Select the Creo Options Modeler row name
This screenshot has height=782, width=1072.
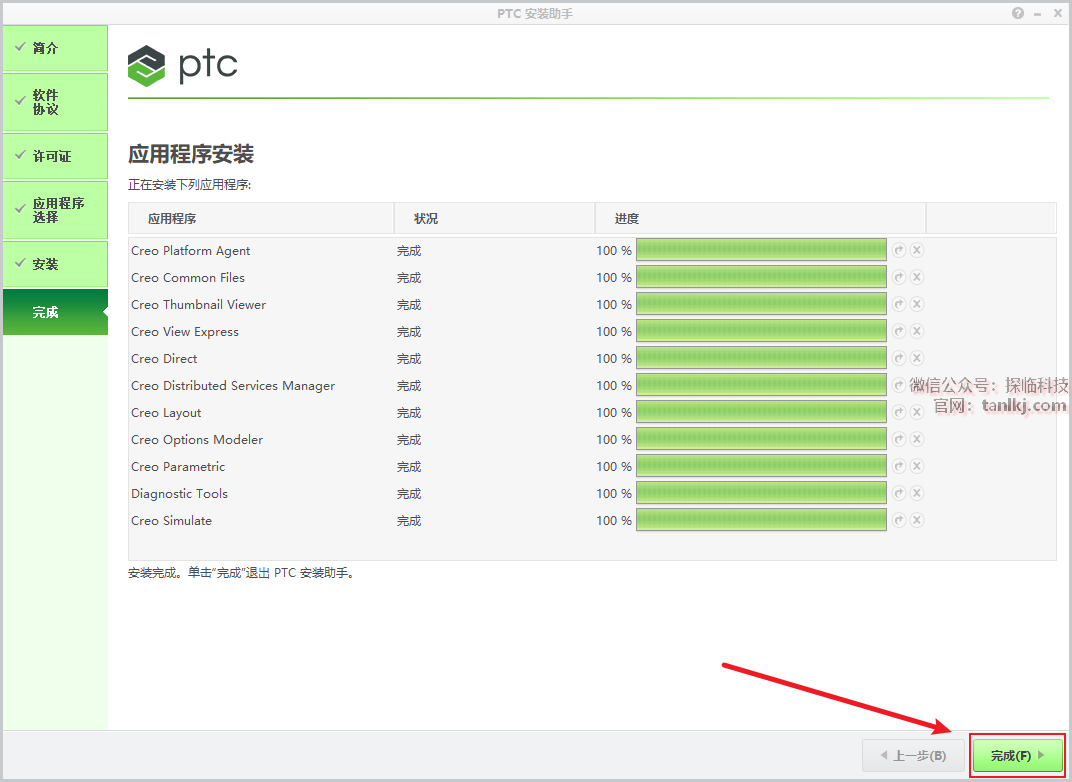pyautogui.click(x=197, y=440)
